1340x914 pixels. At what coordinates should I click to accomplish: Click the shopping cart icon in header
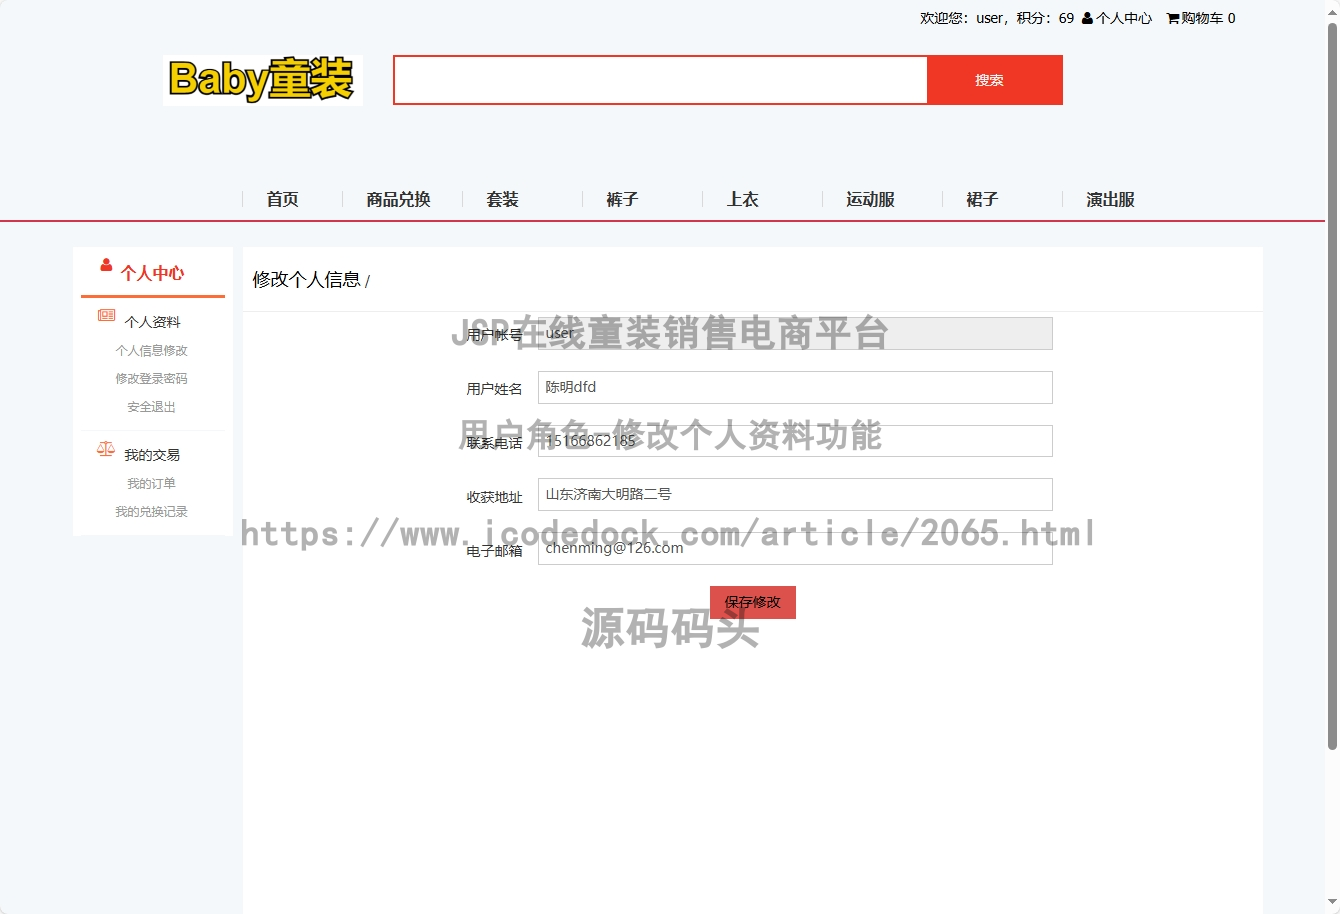tap(1173, 18)
